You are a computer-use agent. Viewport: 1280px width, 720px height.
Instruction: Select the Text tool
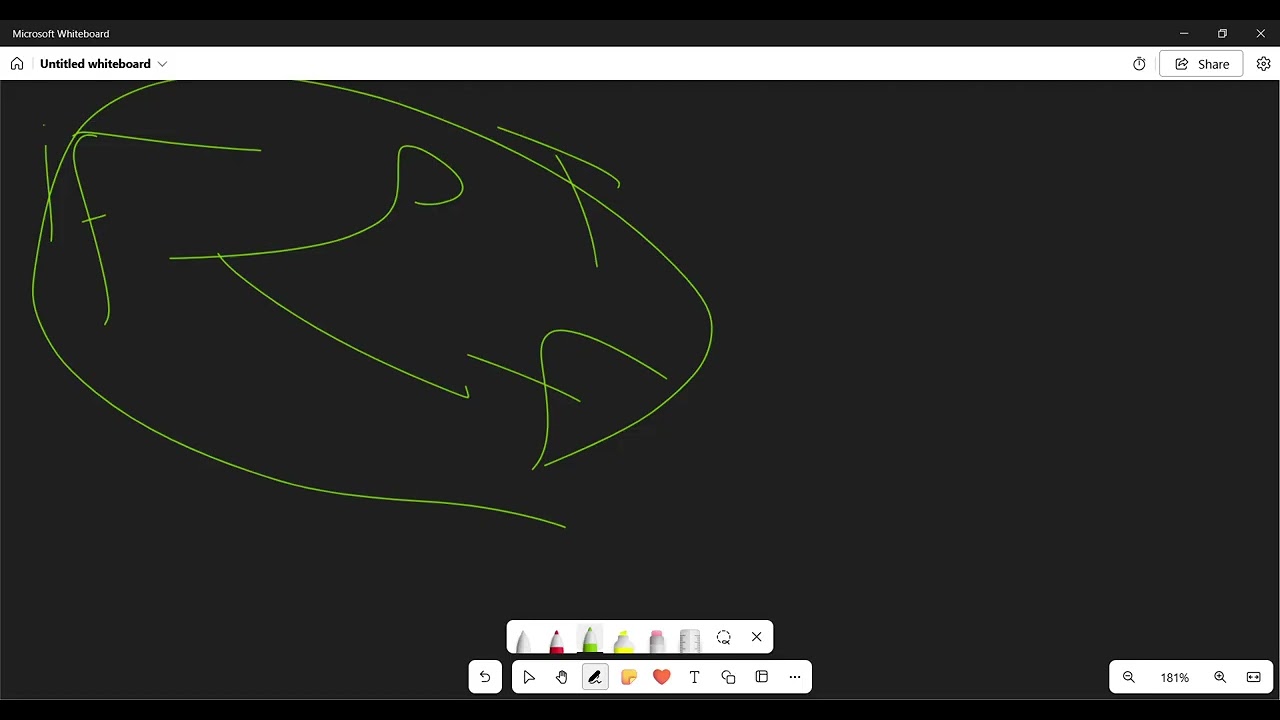pos(695,677)
